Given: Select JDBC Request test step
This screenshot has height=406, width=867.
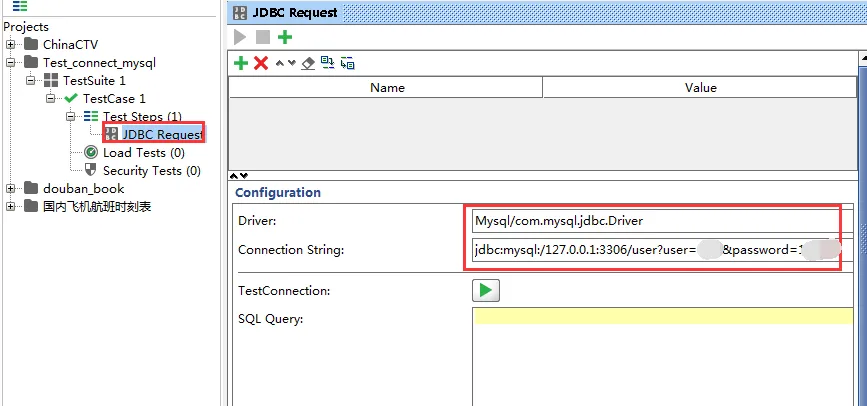Looking at the screenshot, I should tap(161, 134).
